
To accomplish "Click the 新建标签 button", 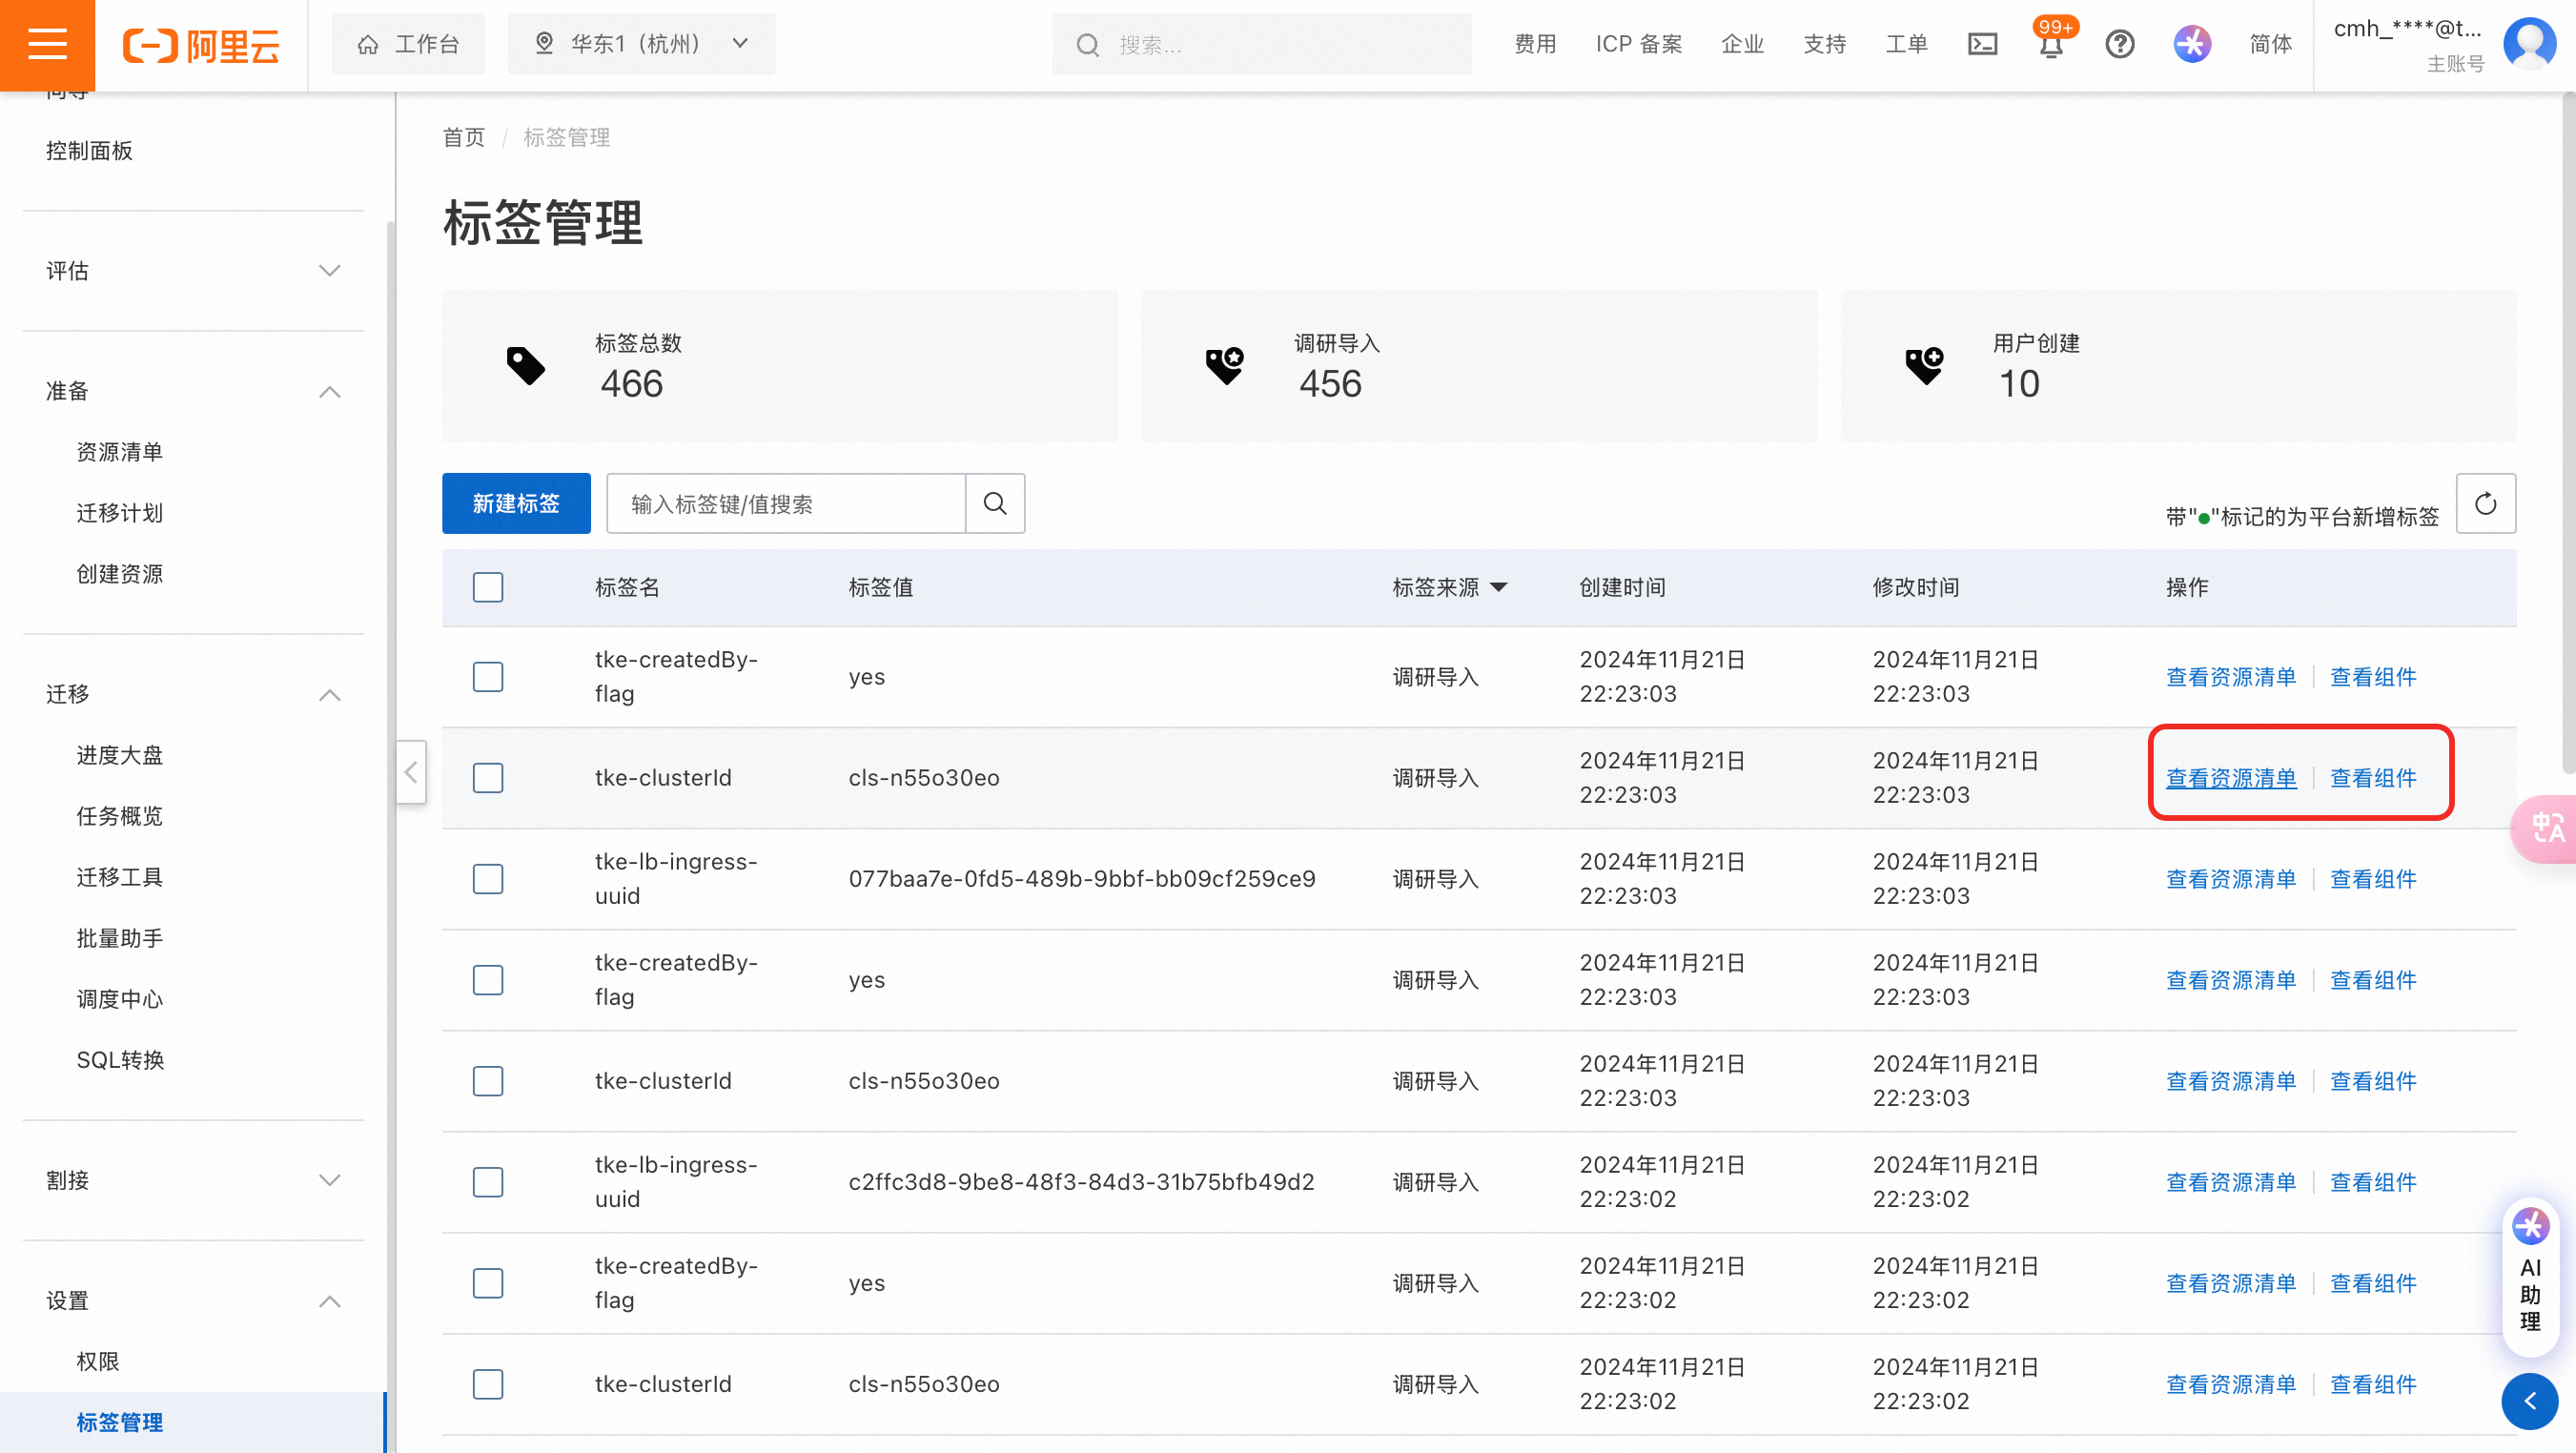I will [516, 503].
